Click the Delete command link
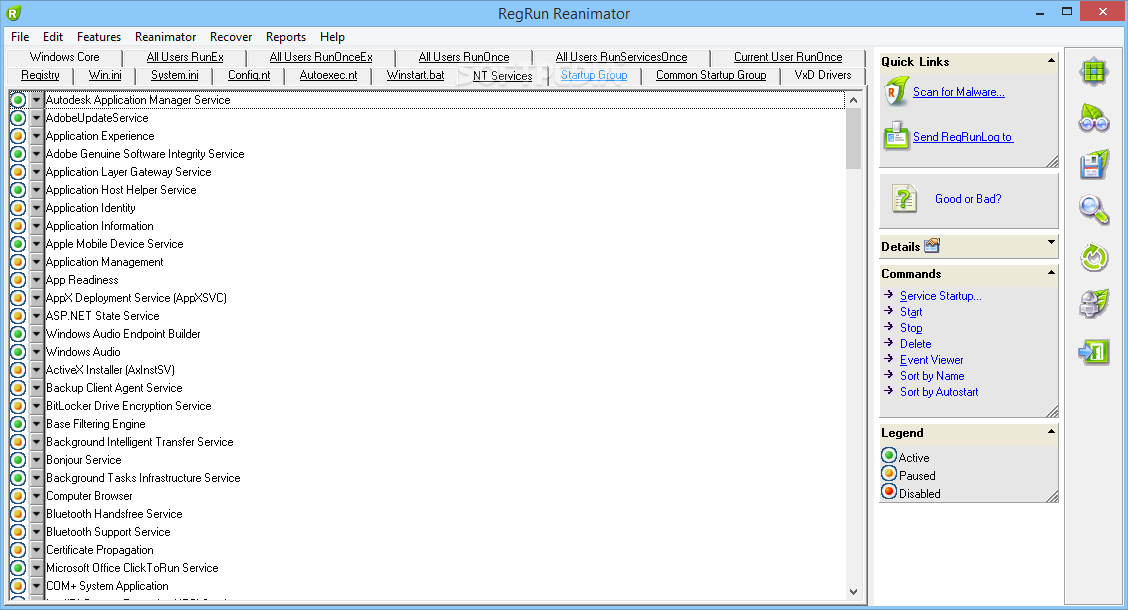Viewport: 1128px width, 610px height. click(916, 344)
